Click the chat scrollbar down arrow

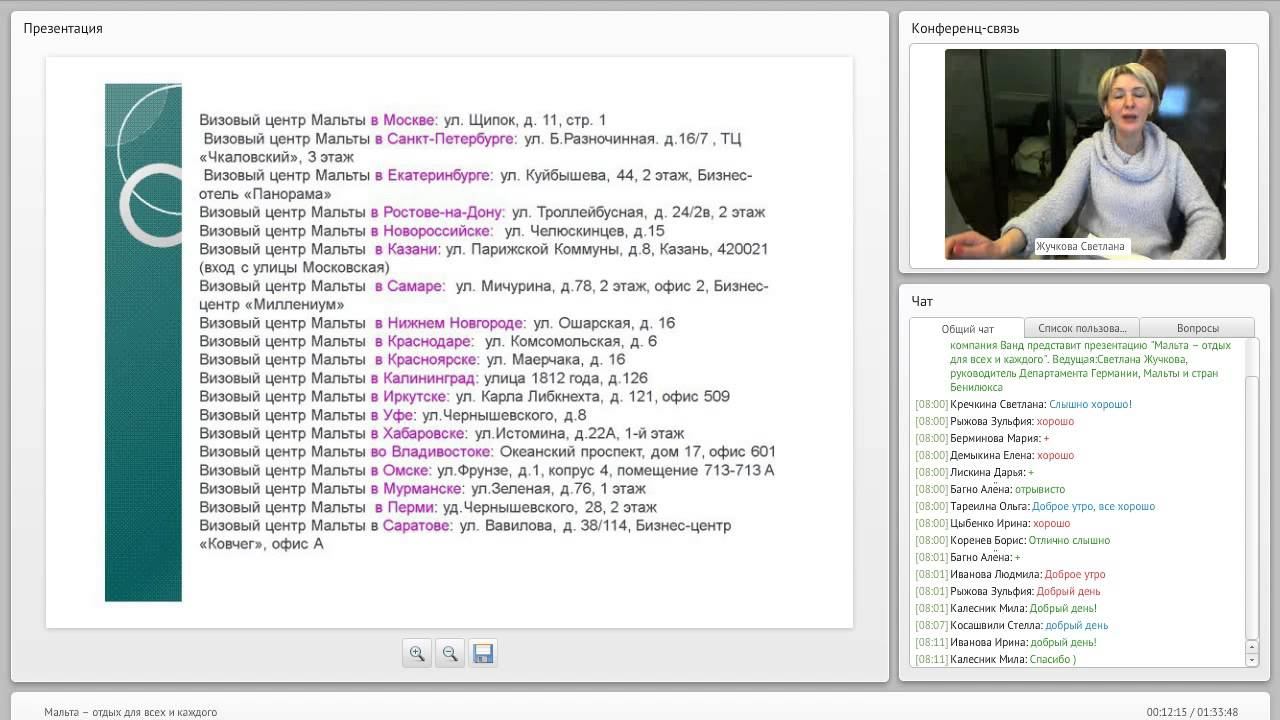1251,660
